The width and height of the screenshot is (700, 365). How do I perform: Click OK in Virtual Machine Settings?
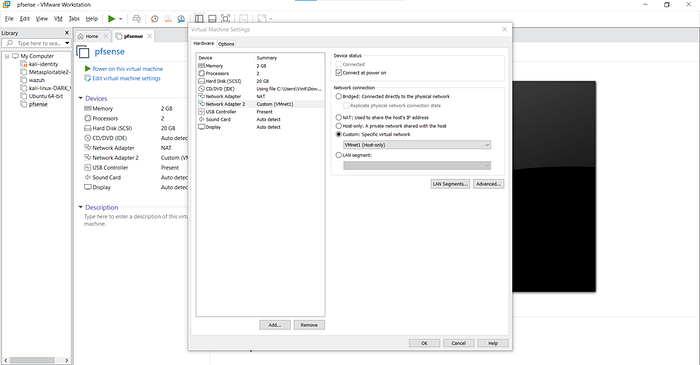tap(424, 343)
